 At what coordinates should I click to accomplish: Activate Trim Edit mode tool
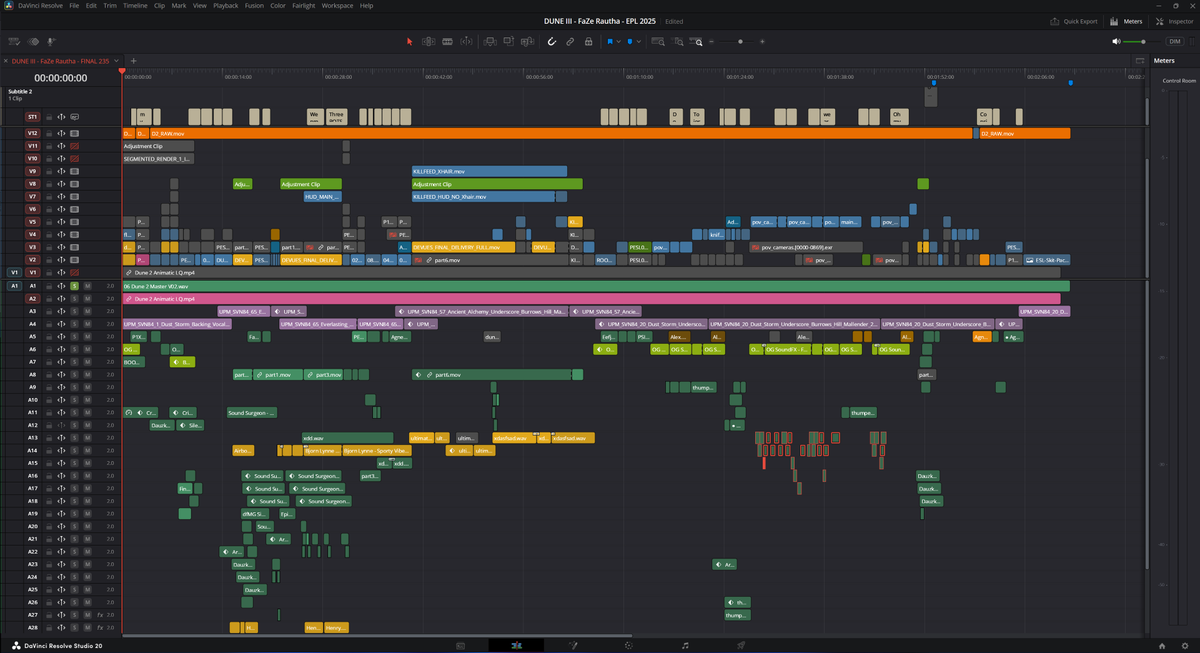pyautogui.click(x=428, y=42)
